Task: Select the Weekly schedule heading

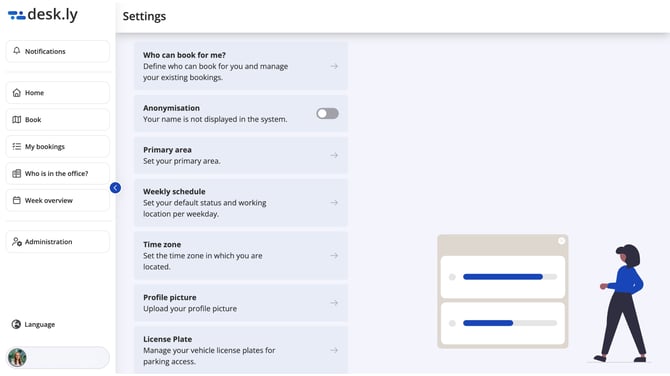Action: (x=174, y=191)
